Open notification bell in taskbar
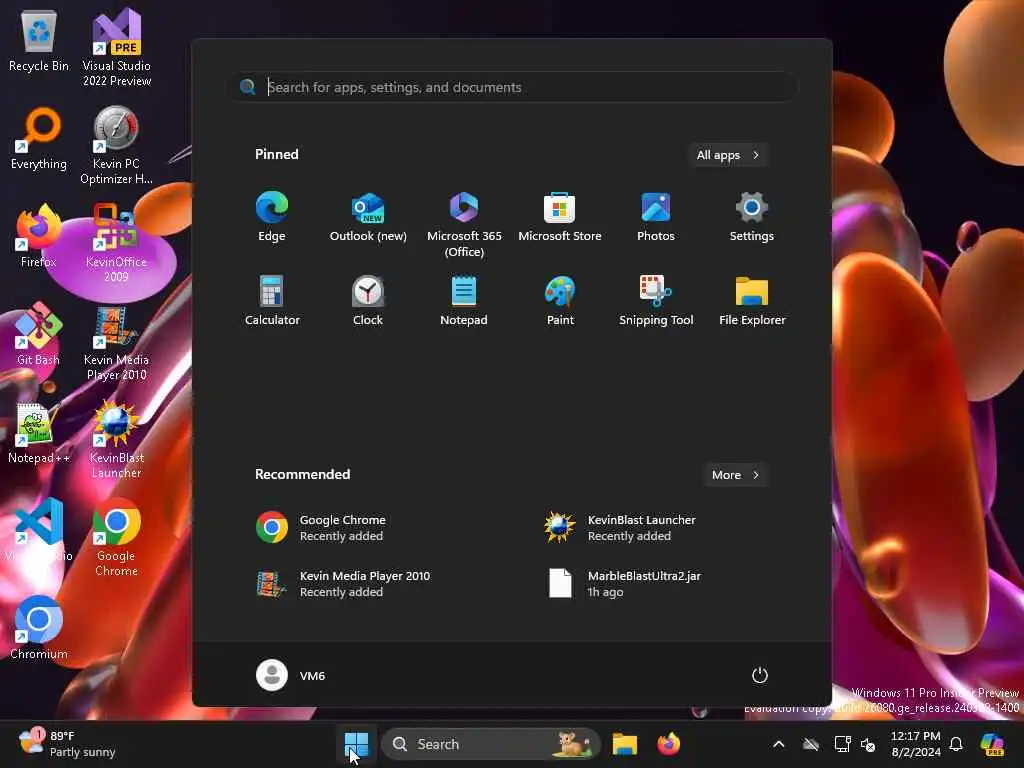This screenshot has width=1024, height=768. (x=956, y=744)
